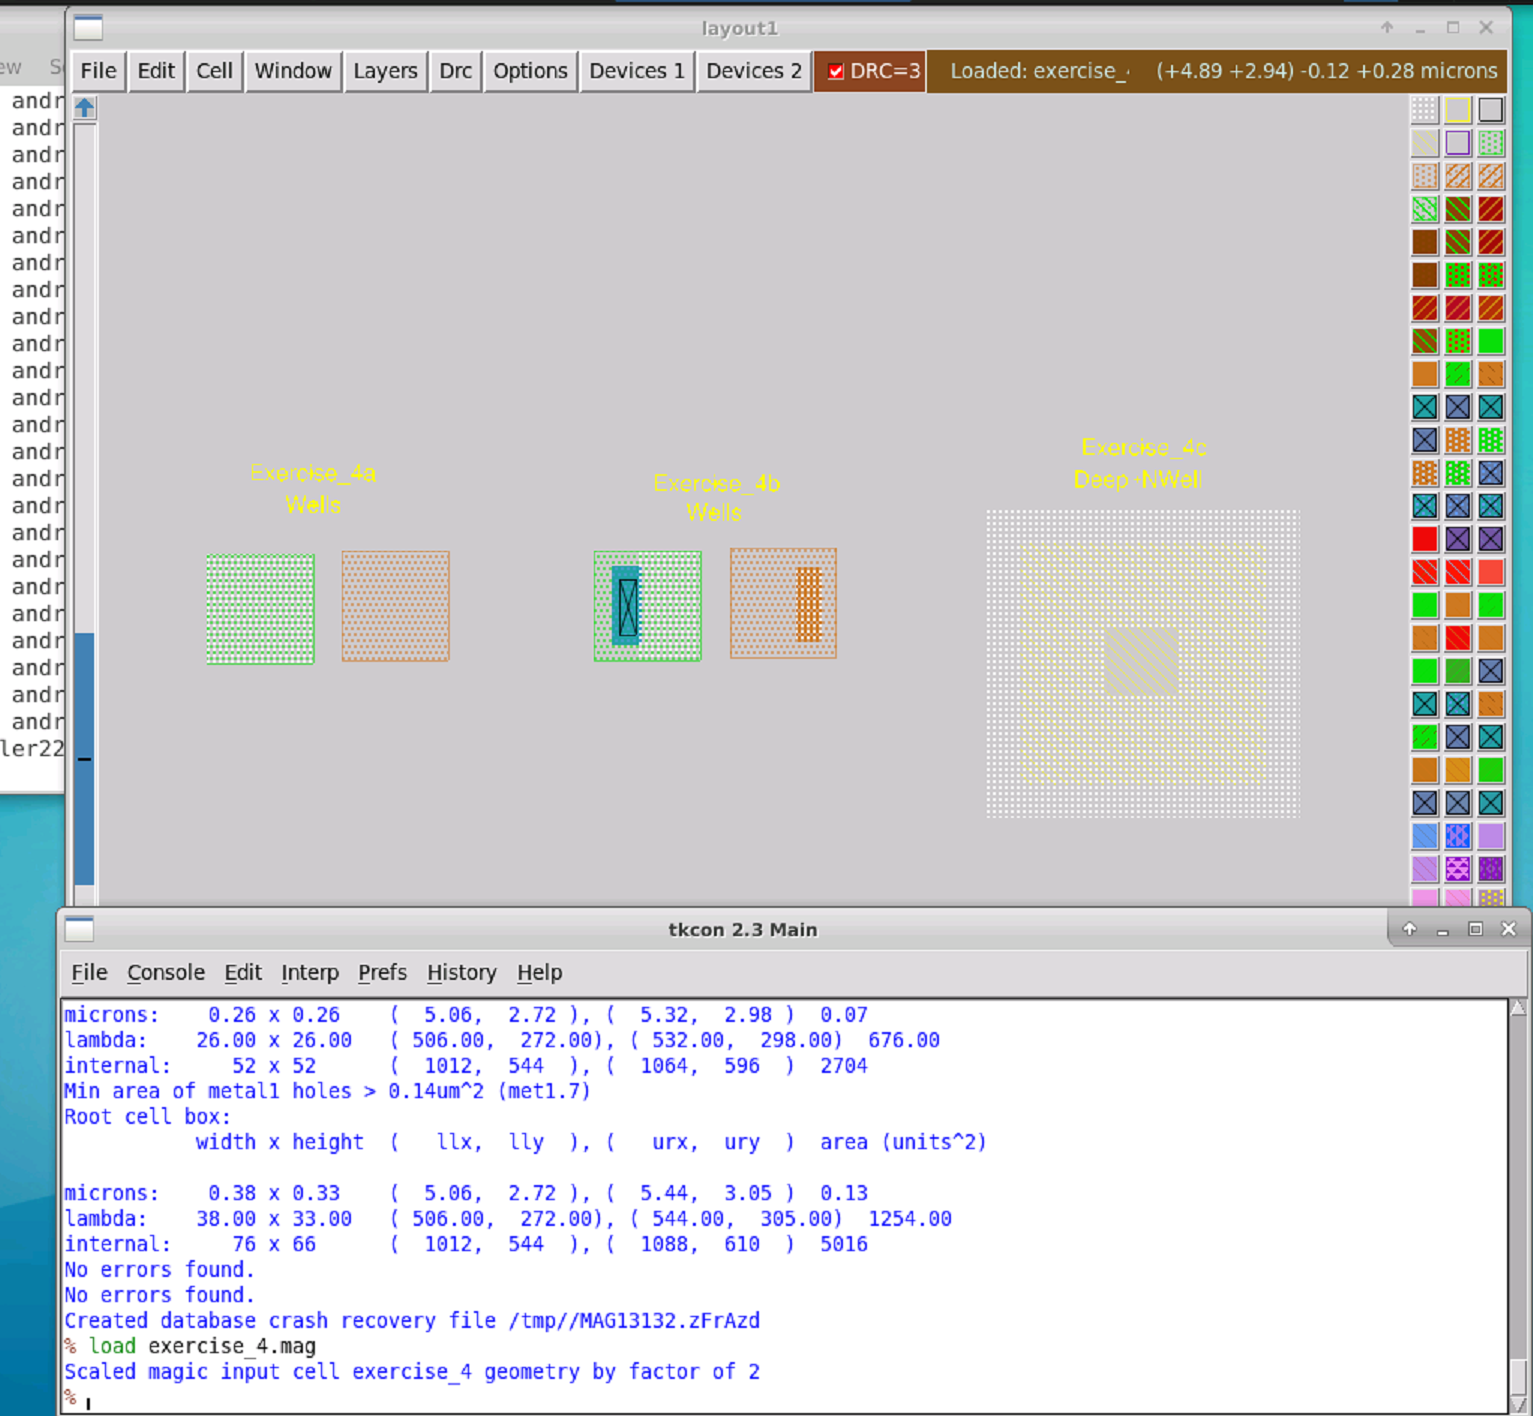The image size is (1533, 1416).
Task: Select the light blue diagonal-lined layer icon
Action: pos(1424,836)
